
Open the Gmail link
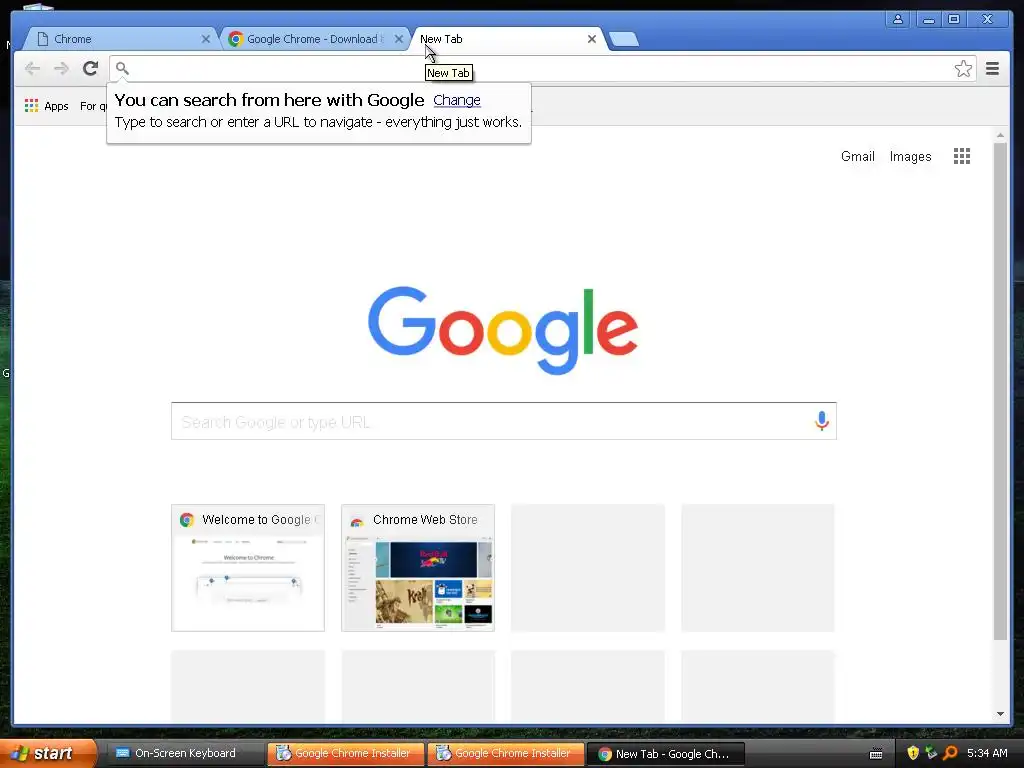click(x=857, y=157)
